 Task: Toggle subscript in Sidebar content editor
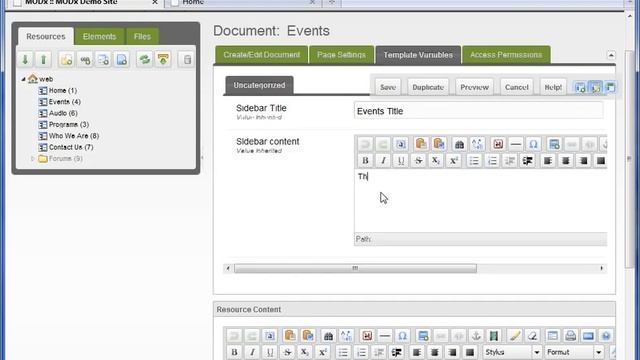[436, 161]
